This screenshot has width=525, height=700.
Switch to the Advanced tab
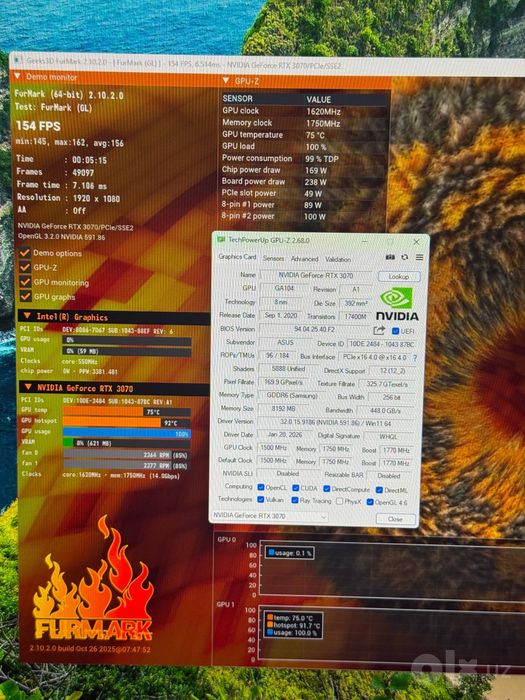pos(304,259)
